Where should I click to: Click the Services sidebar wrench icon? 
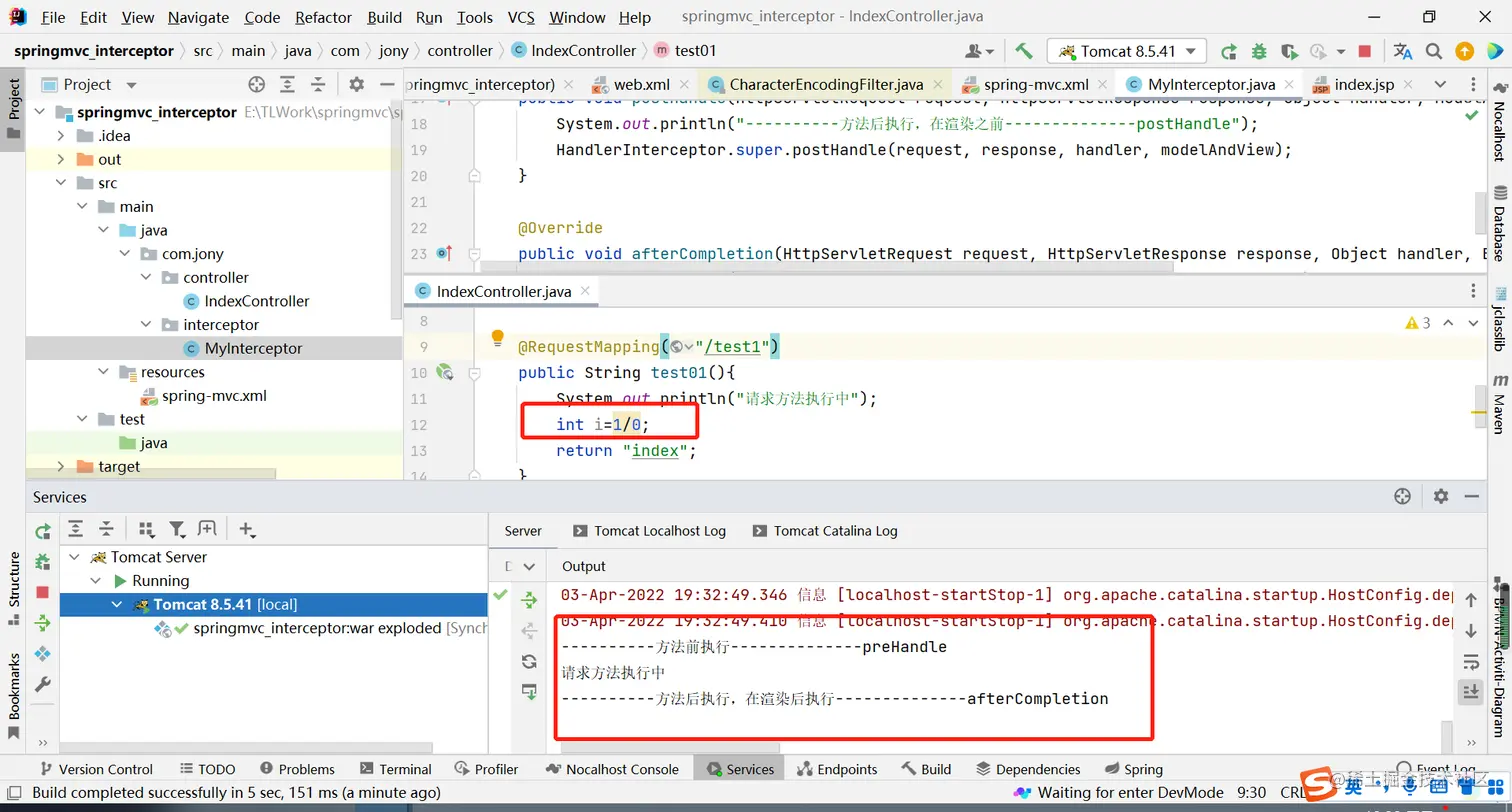pos(42,684)
